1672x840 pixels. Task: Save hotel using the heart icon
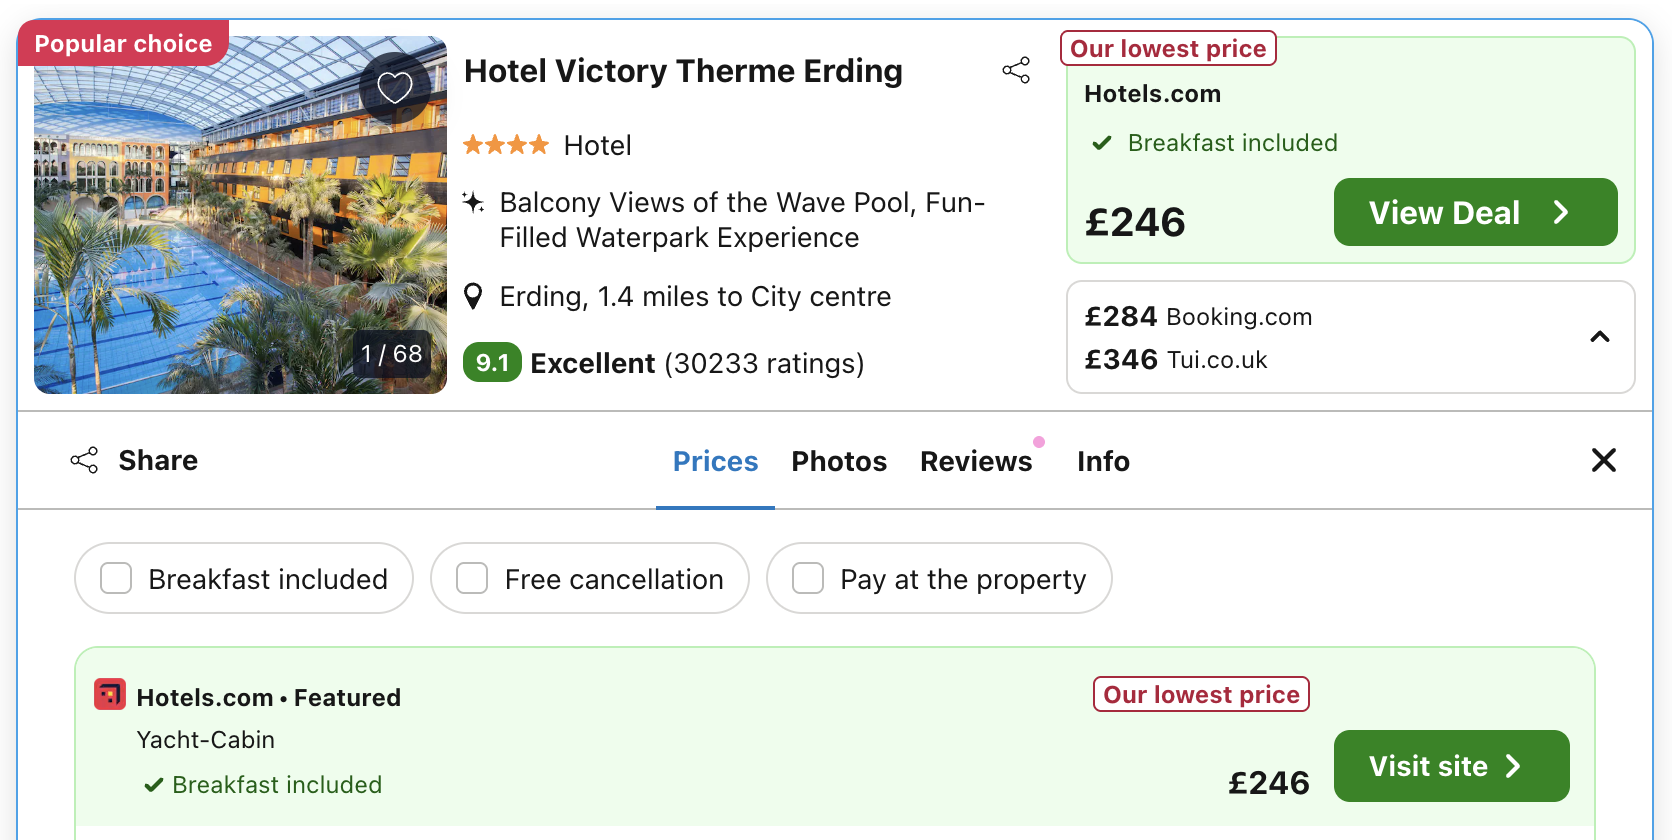[x=395, y=86]
